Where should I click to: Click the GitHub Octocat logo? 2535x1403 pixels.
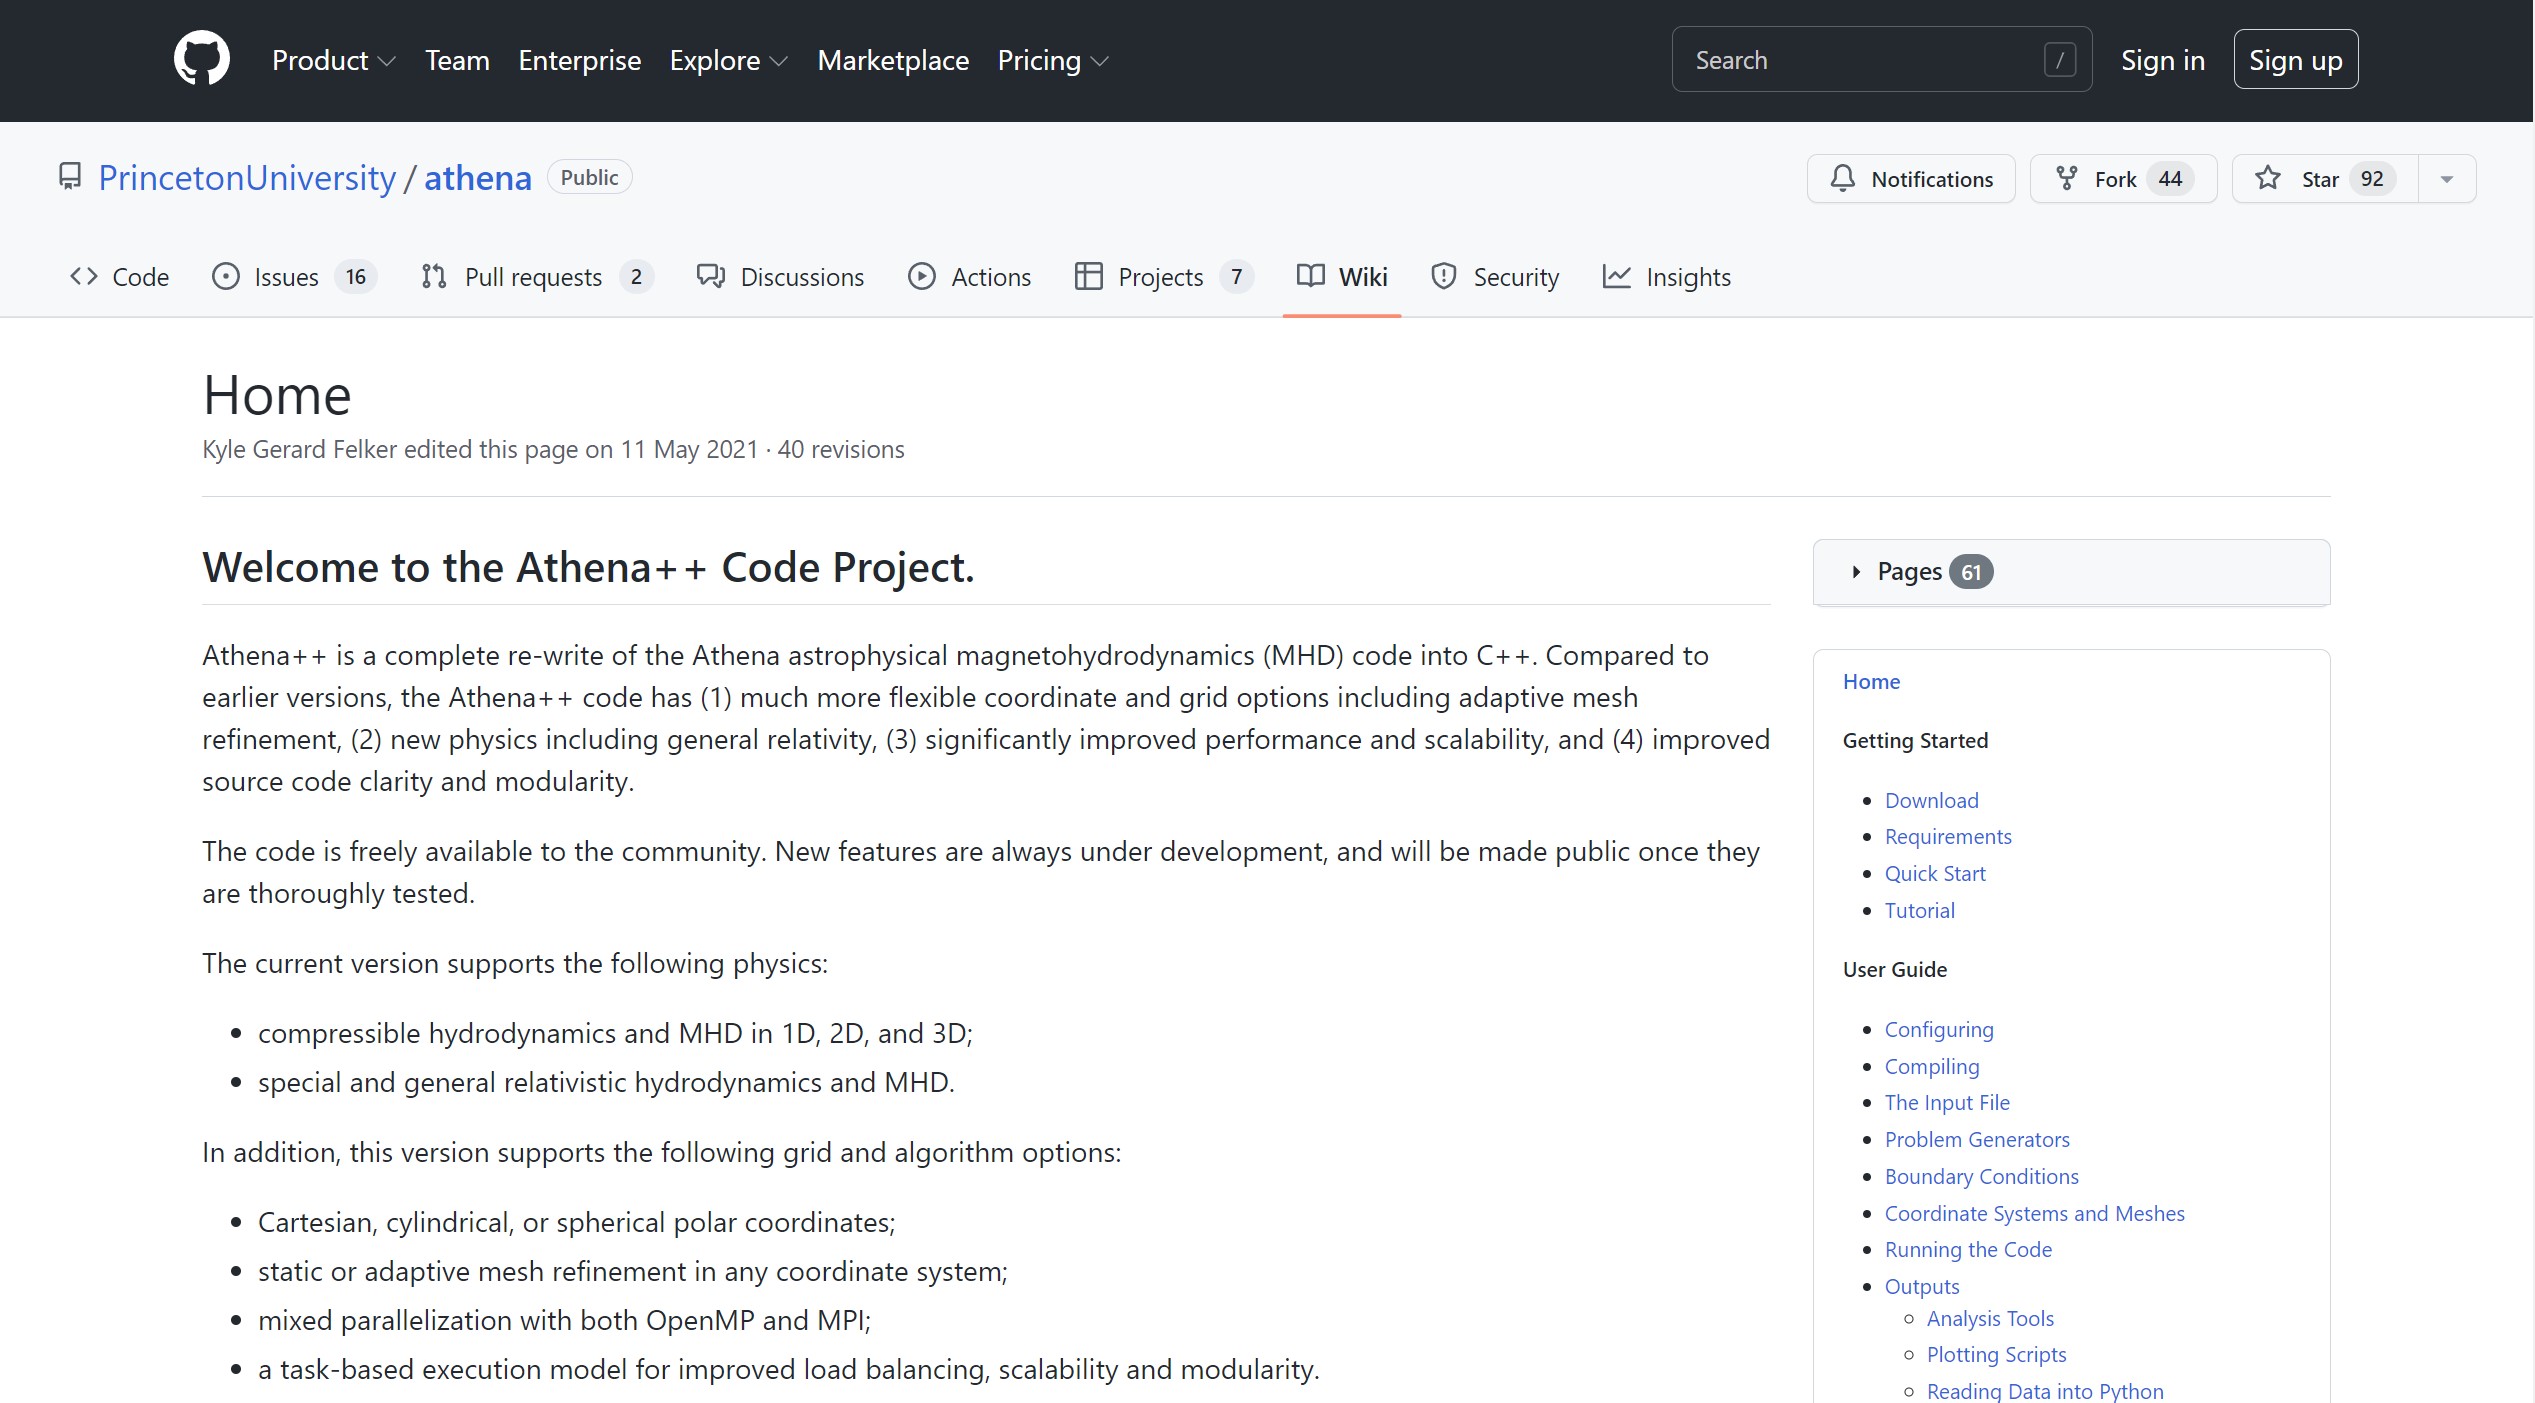point(201,59)
